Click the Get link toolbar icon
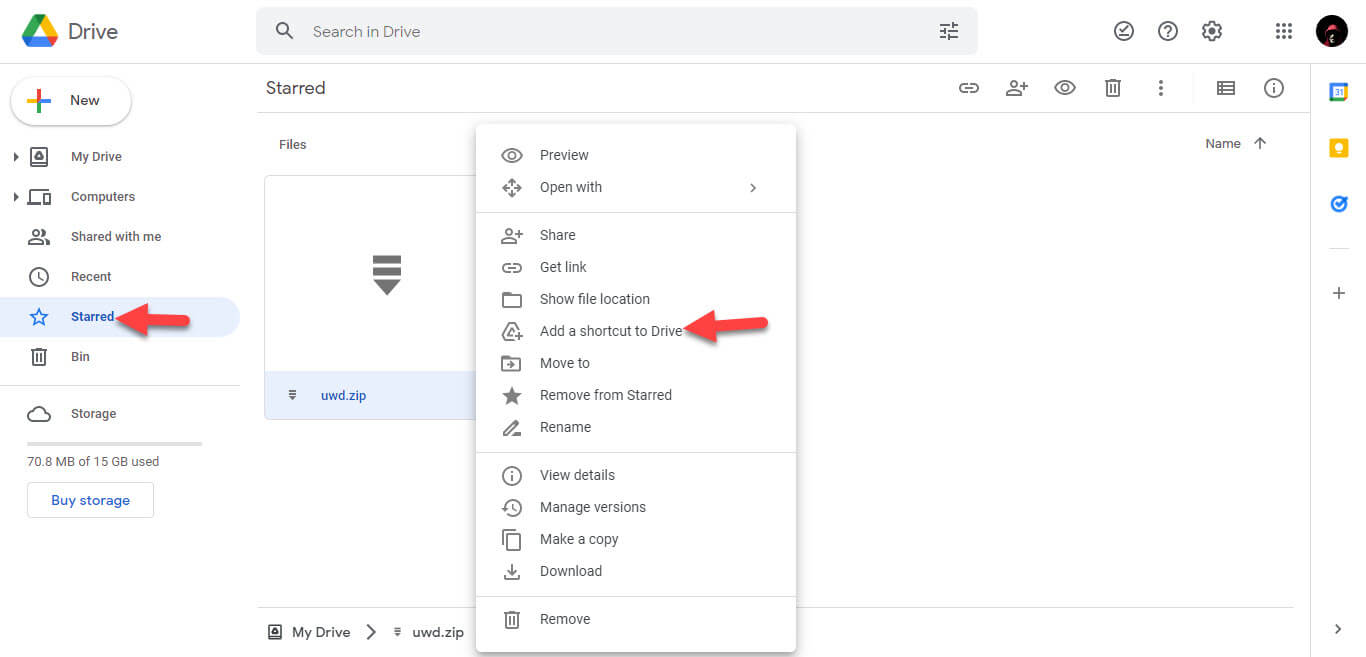The image size is (1366, 657). (x=968, y=88)
